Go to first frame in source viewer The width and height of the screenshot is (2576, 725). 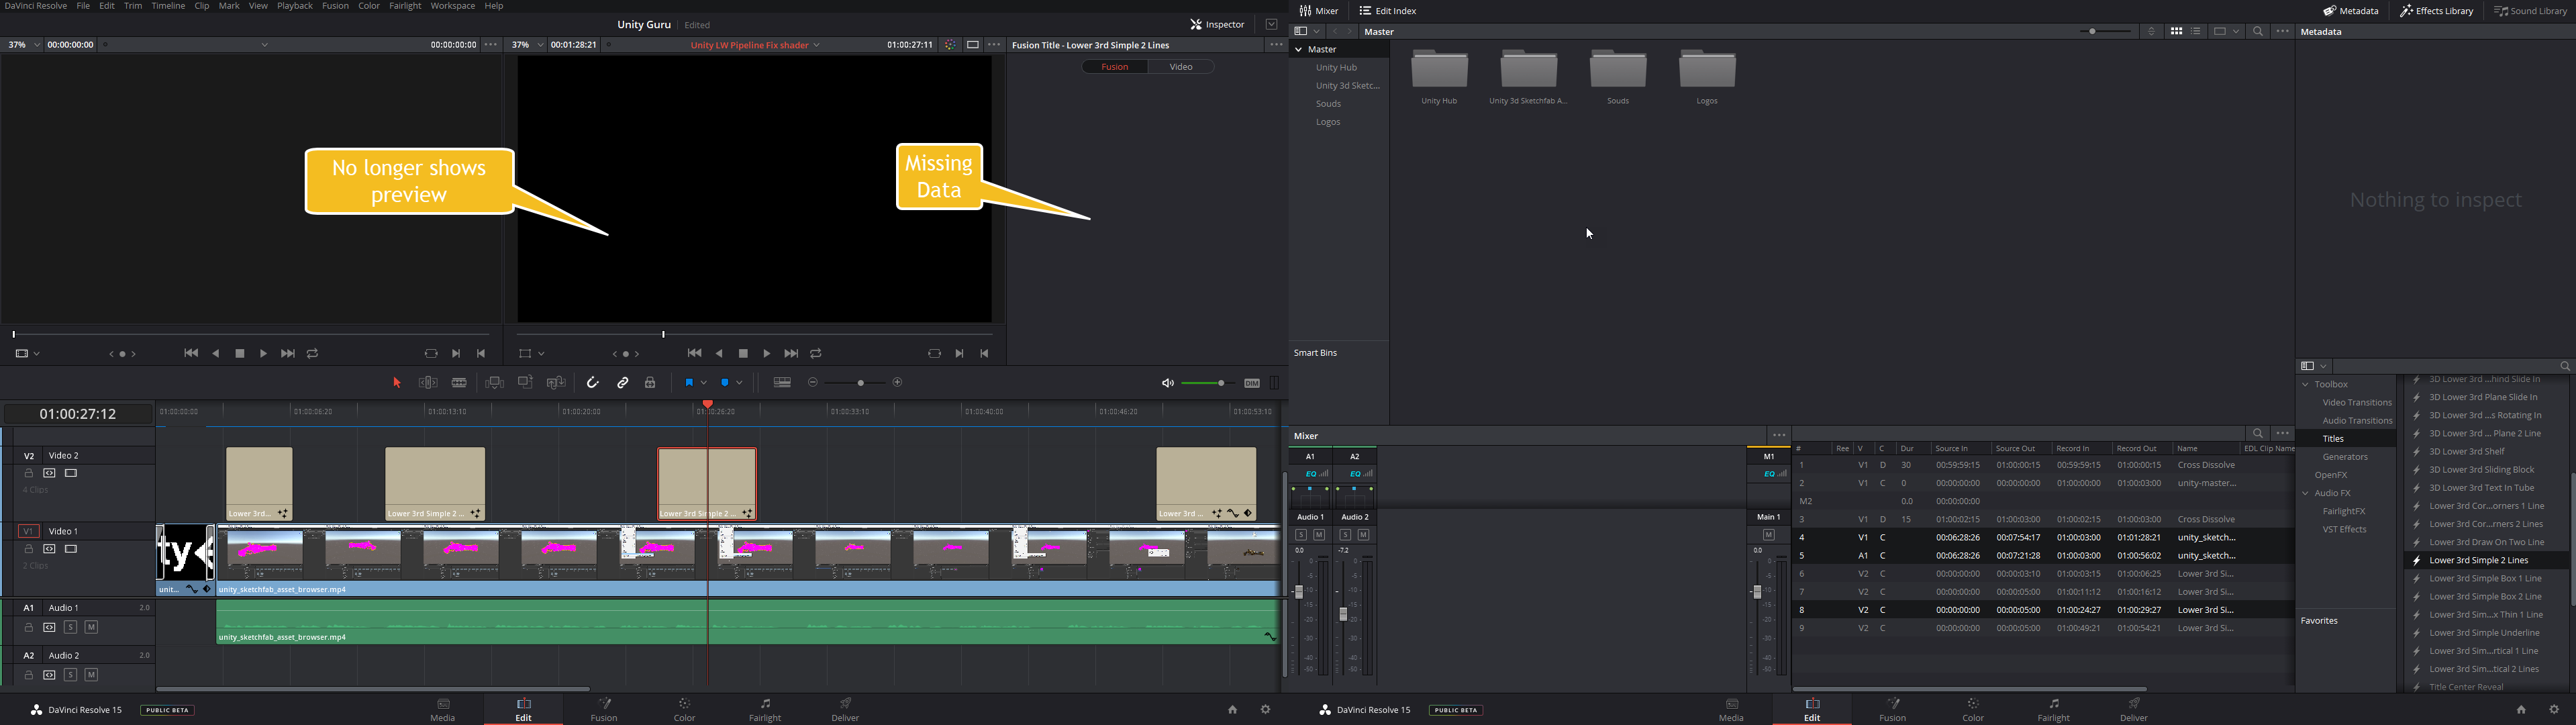(191, 354)
